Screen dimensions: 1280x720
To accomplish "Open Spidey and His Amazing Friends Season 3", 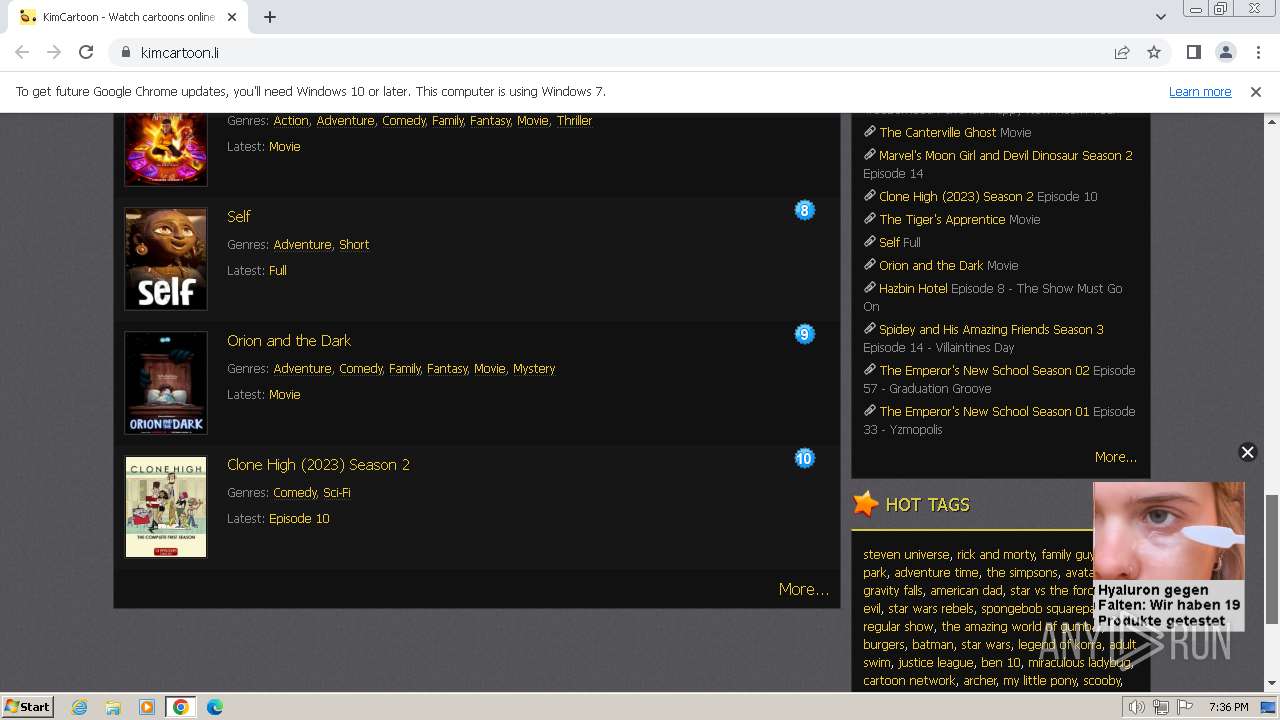I will pyautogui.click(x=991, y=329).
